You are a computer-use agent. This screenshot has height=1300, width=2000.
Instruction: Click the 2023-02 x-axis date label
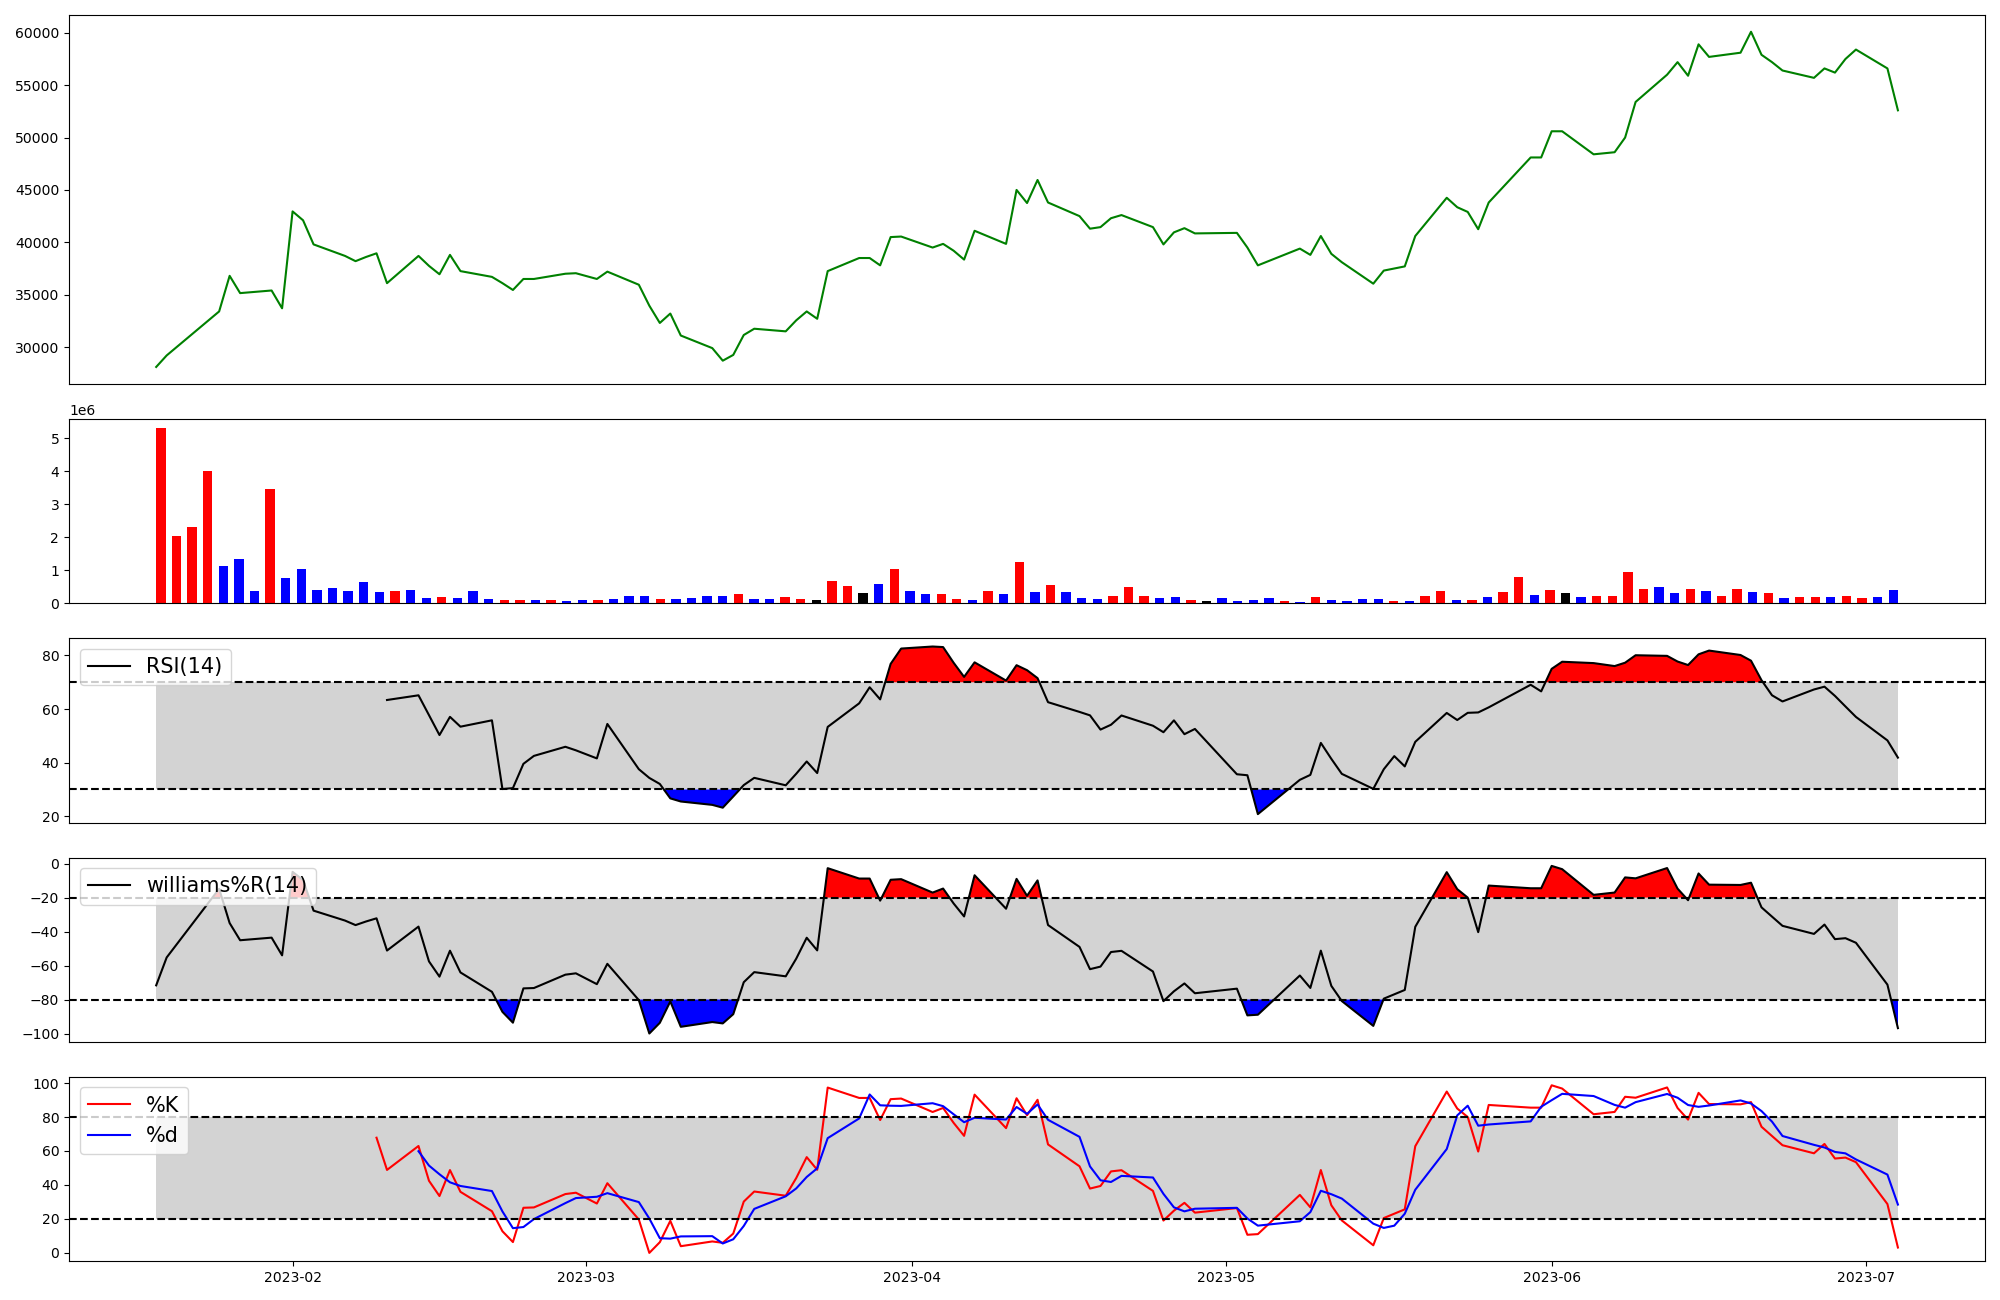292,1277
